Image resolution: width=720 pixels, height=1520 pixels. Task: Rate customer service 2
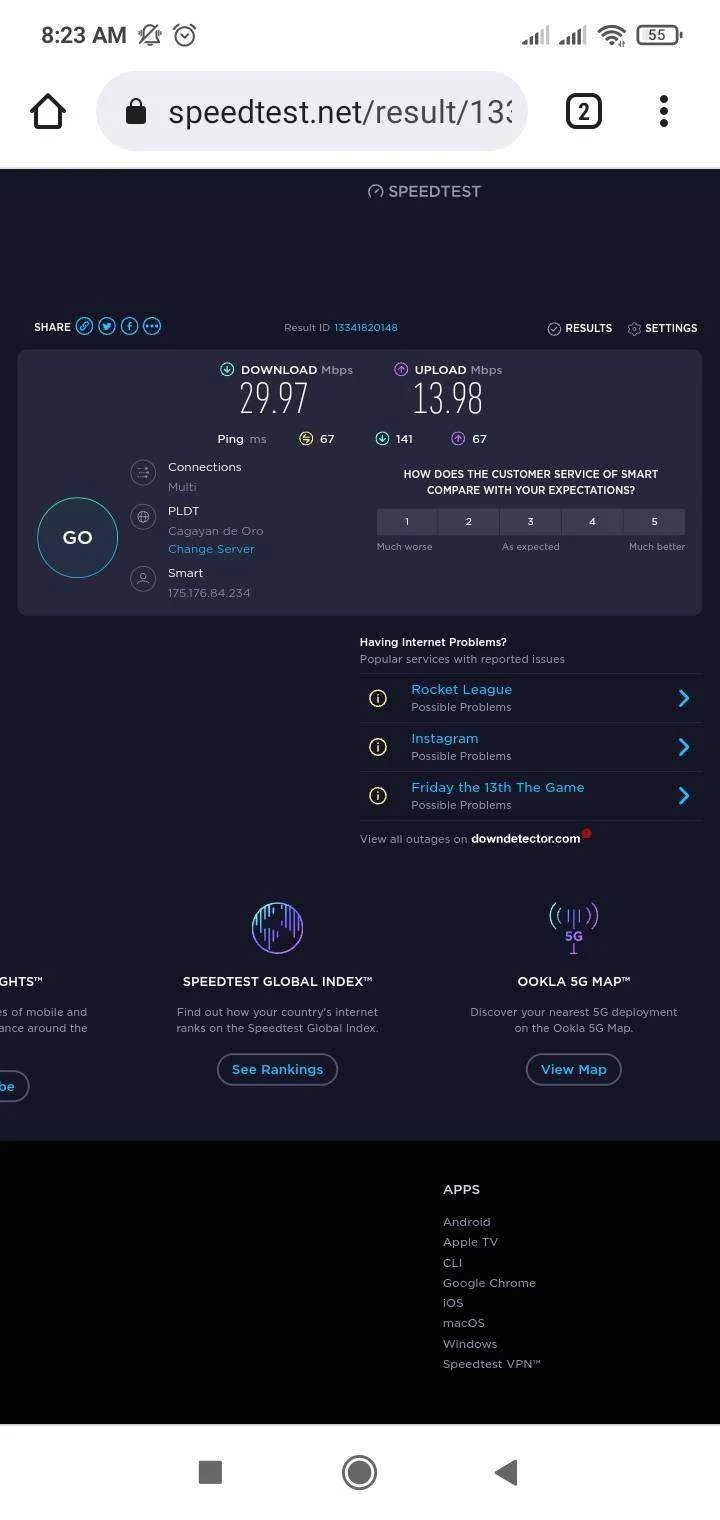[468, 522]
